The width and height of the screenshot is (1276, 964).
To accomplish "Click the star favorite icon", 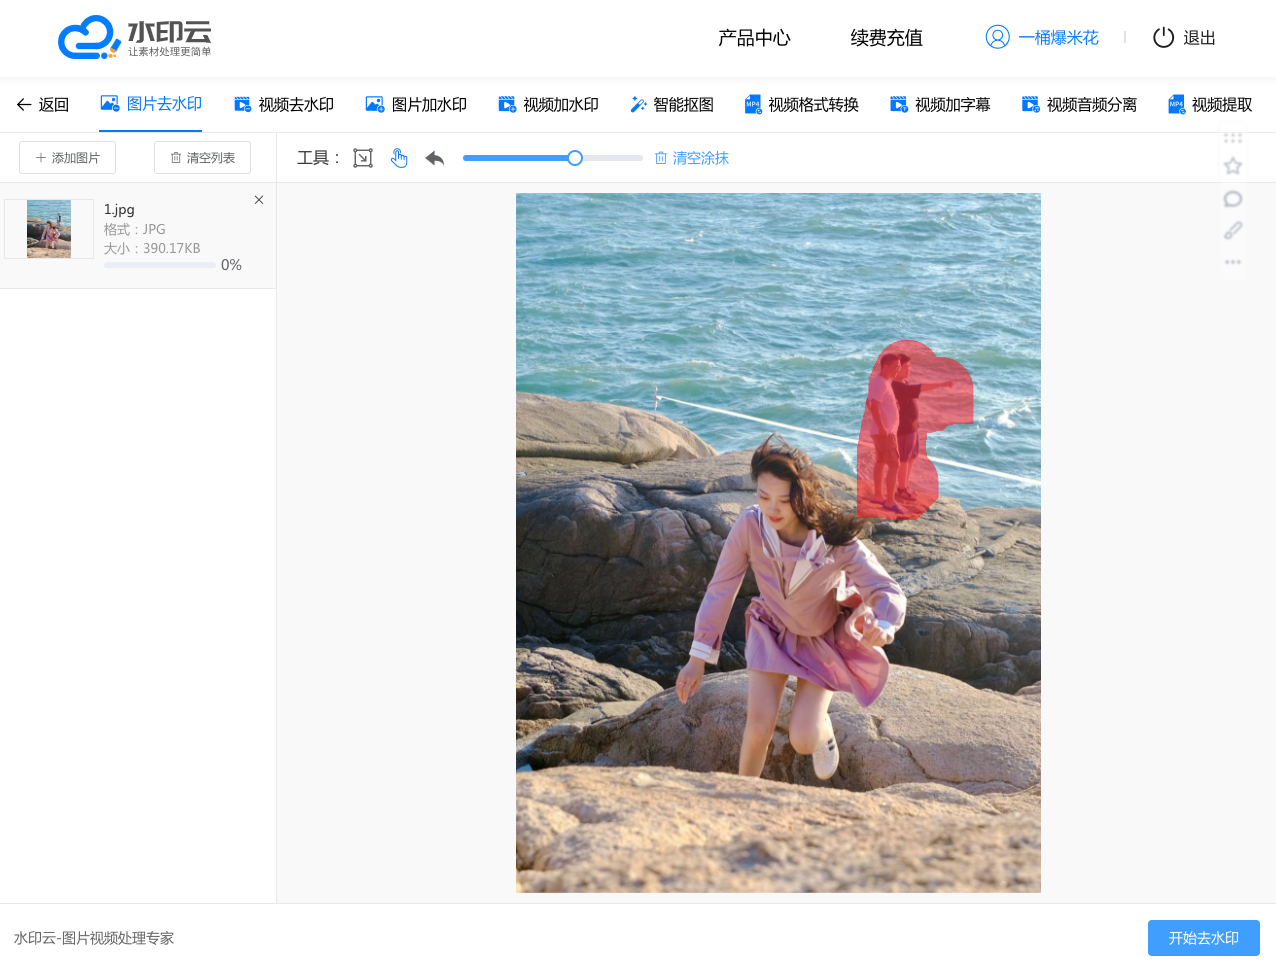I will pos(1233,166).
